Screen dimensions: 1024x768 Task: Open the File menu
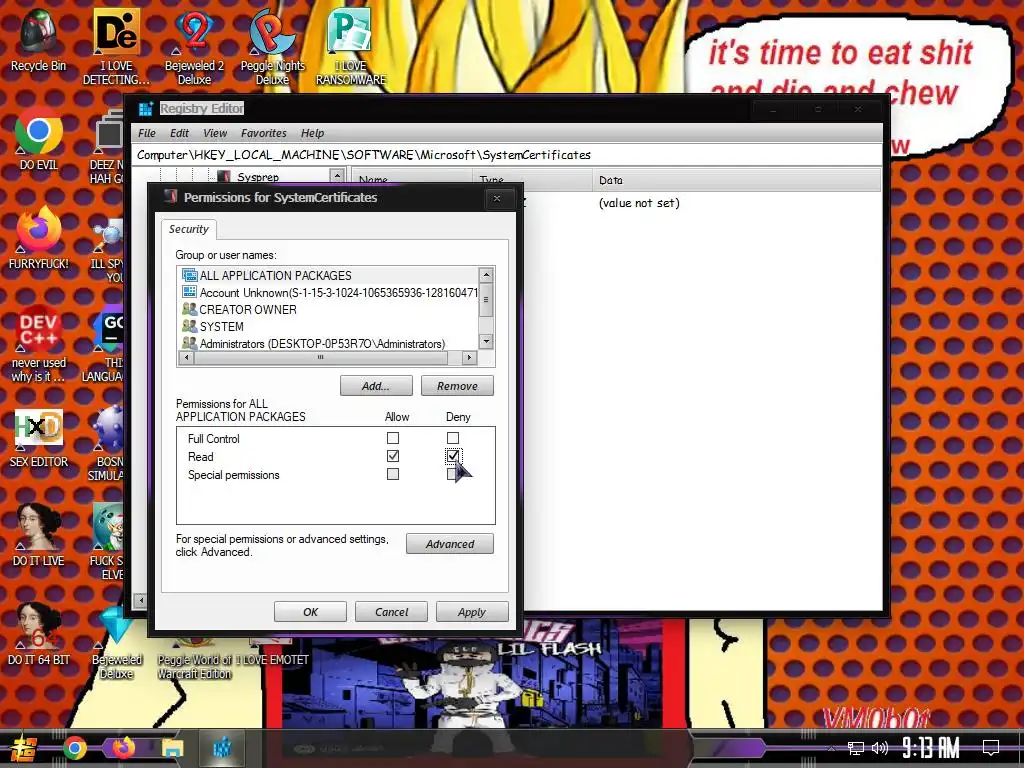[147, 133]
